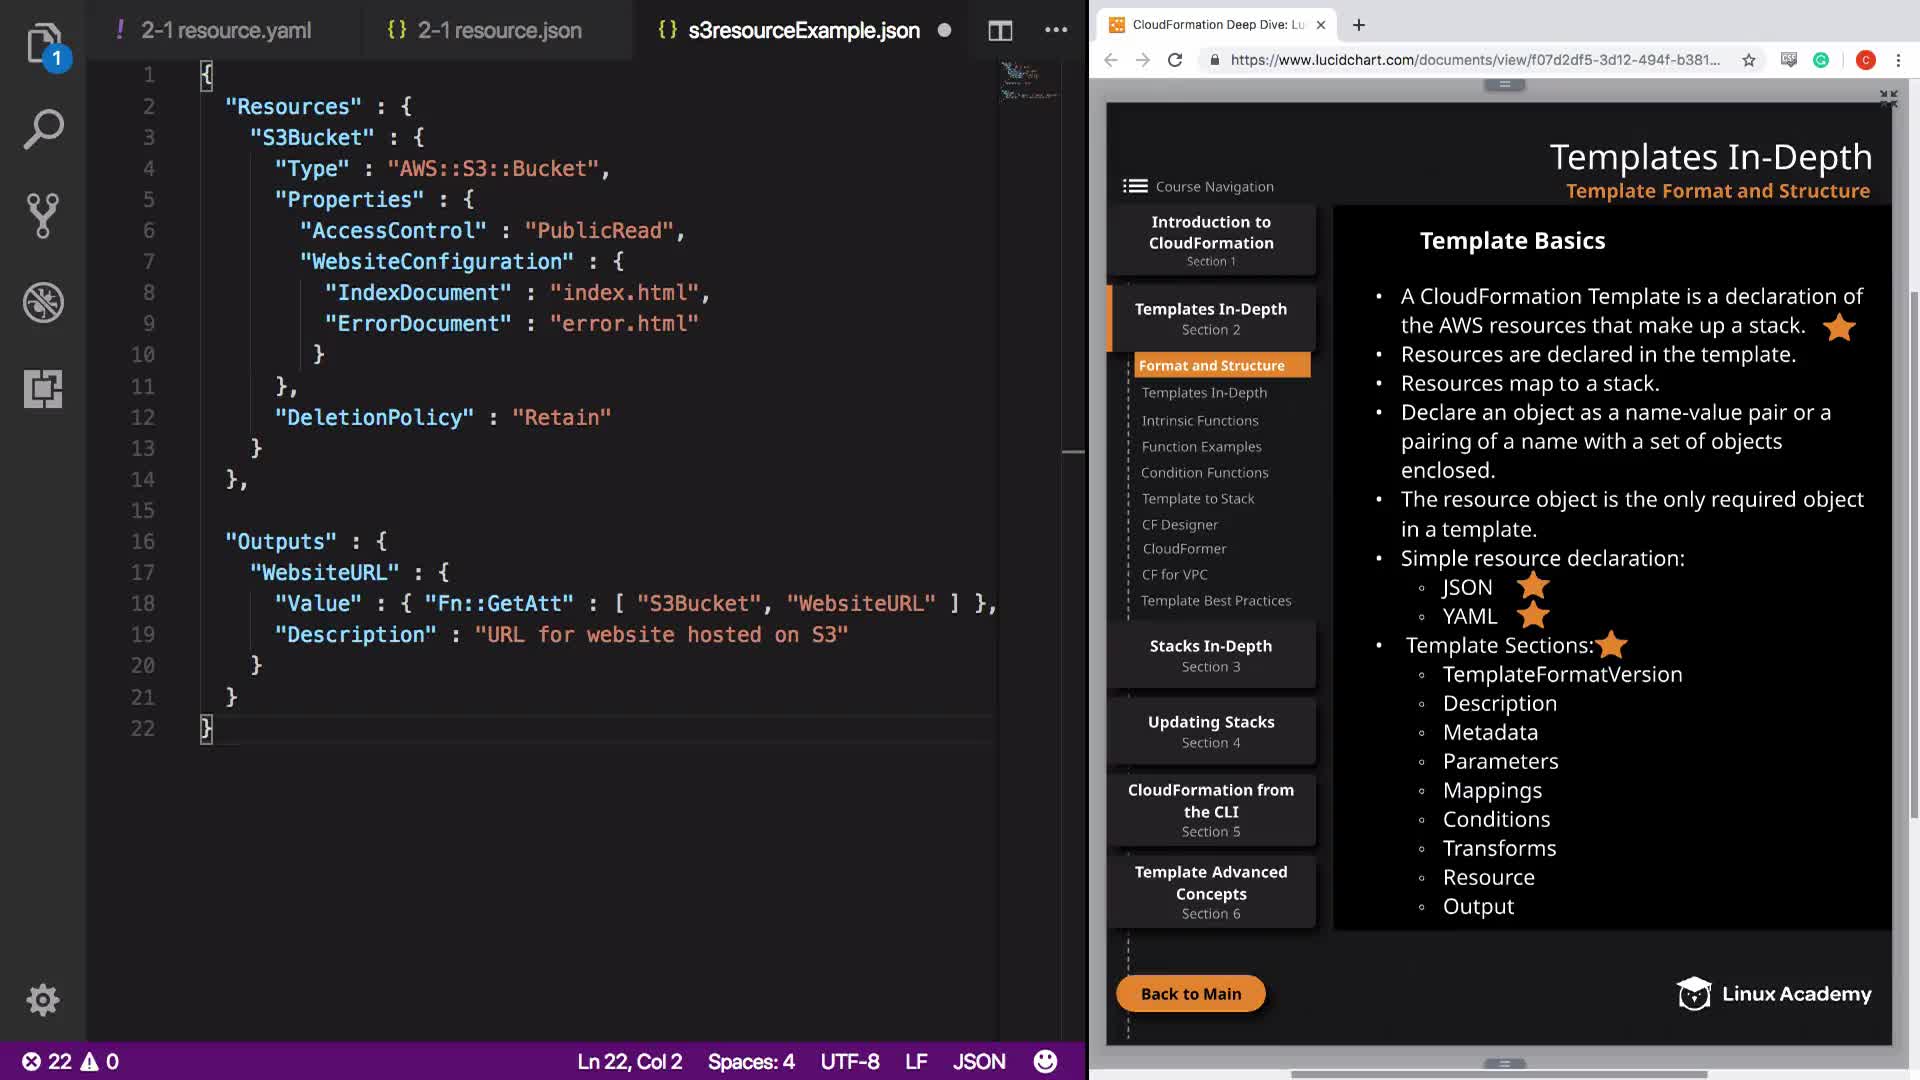Bookmark the page with the star icon
Viewport: 1920px width, 1080px height.
point(1748,60)
